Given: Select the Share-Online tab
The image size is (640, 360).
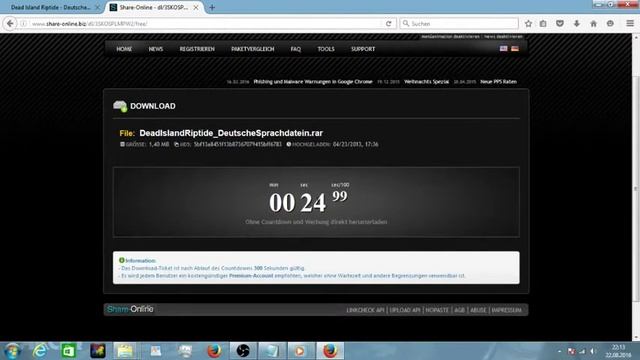Looking at the screenshot, I should pyautogui.click(x=154, y=7).
